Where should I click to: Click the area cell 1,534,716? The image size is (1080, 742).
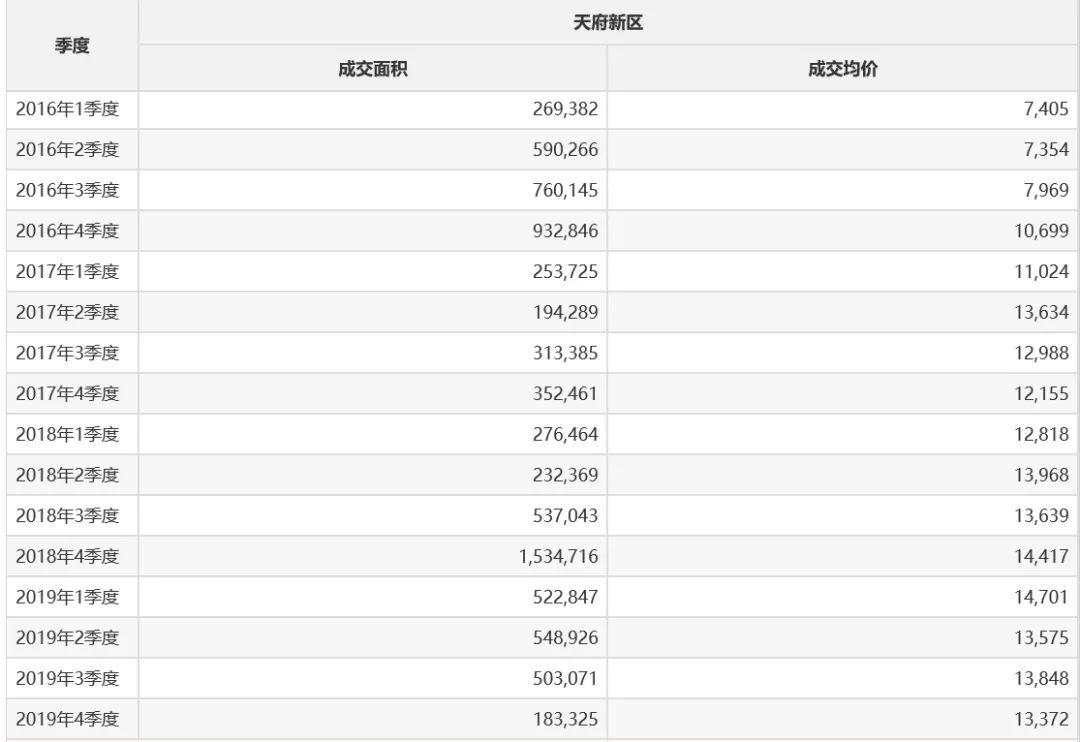pos(558,556)
